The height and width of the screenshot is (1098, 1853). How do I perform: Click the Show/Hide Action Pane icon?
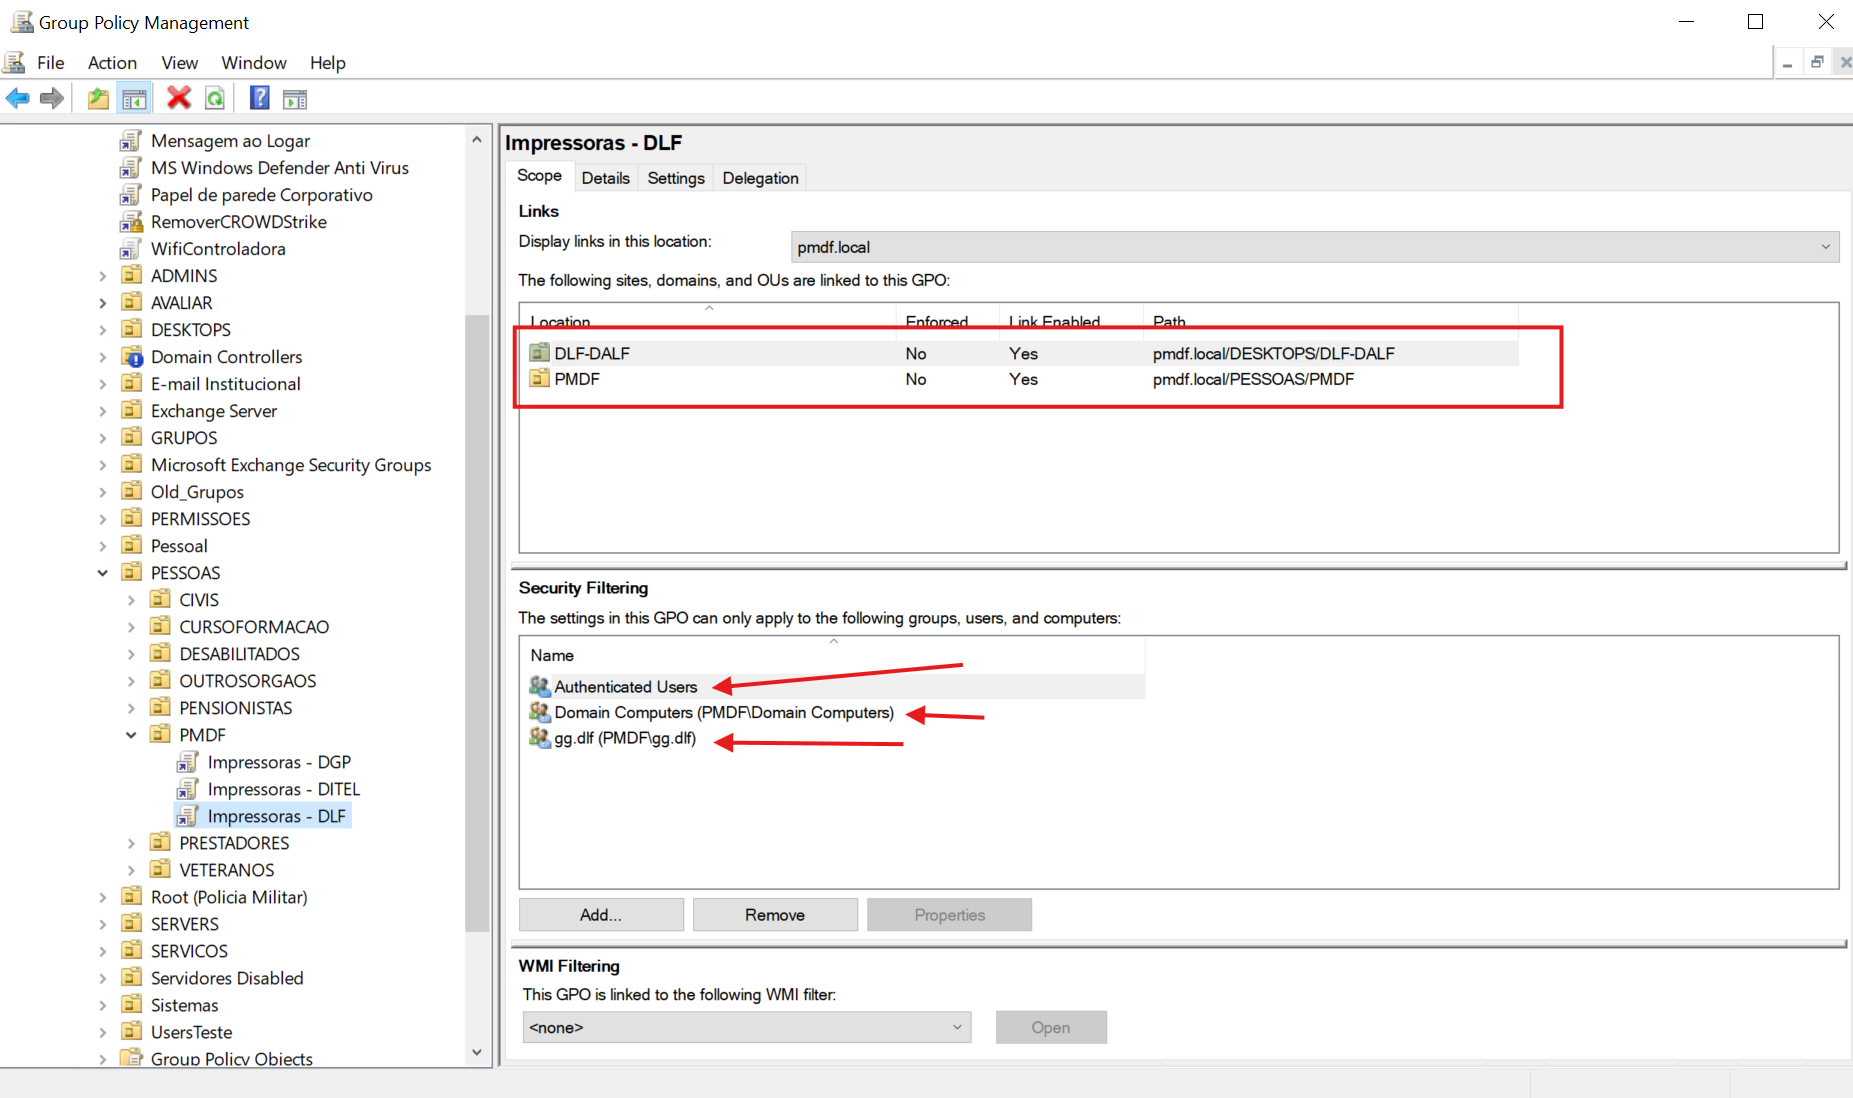pyautogui.click(x=295, y=98)
